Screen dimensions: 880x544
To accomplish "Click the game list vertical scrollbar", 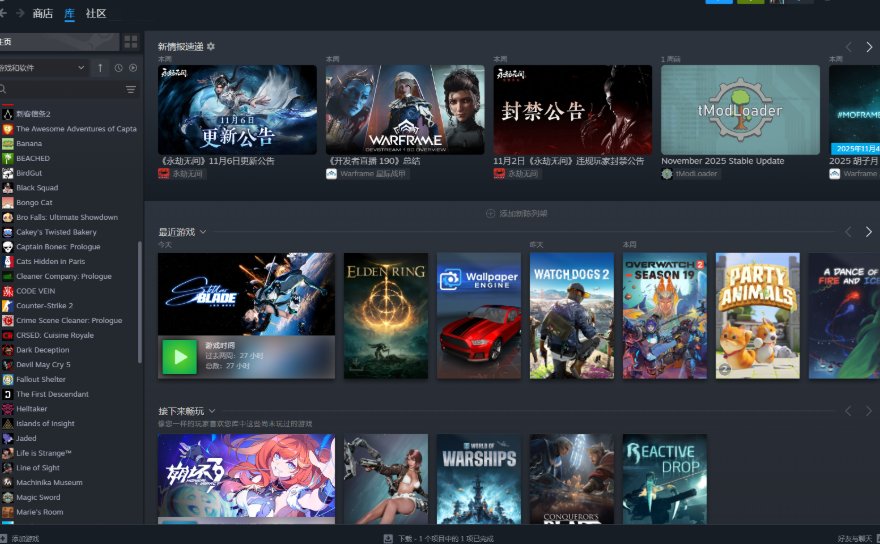I will (139, 300).
